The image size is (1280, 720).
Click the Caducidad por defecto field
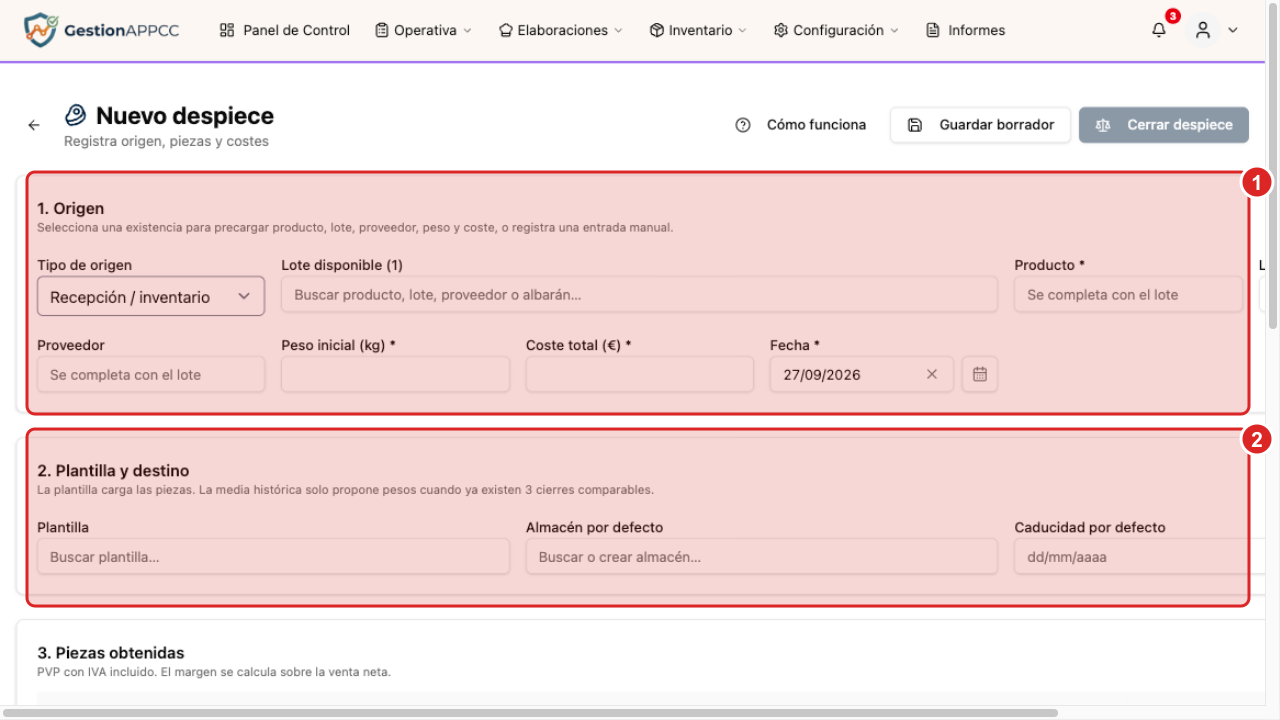pos(1140,557)
